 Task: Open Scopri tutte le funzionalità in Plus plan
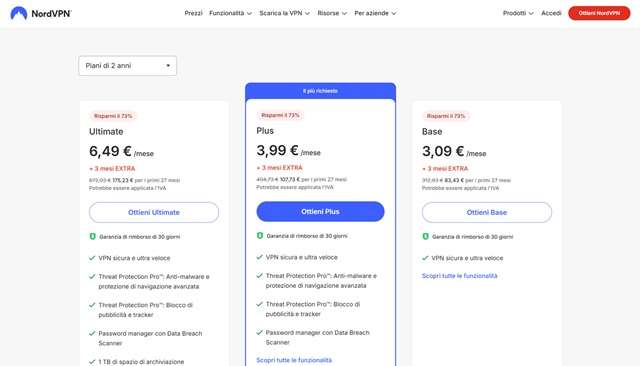(x=294, y=360)
